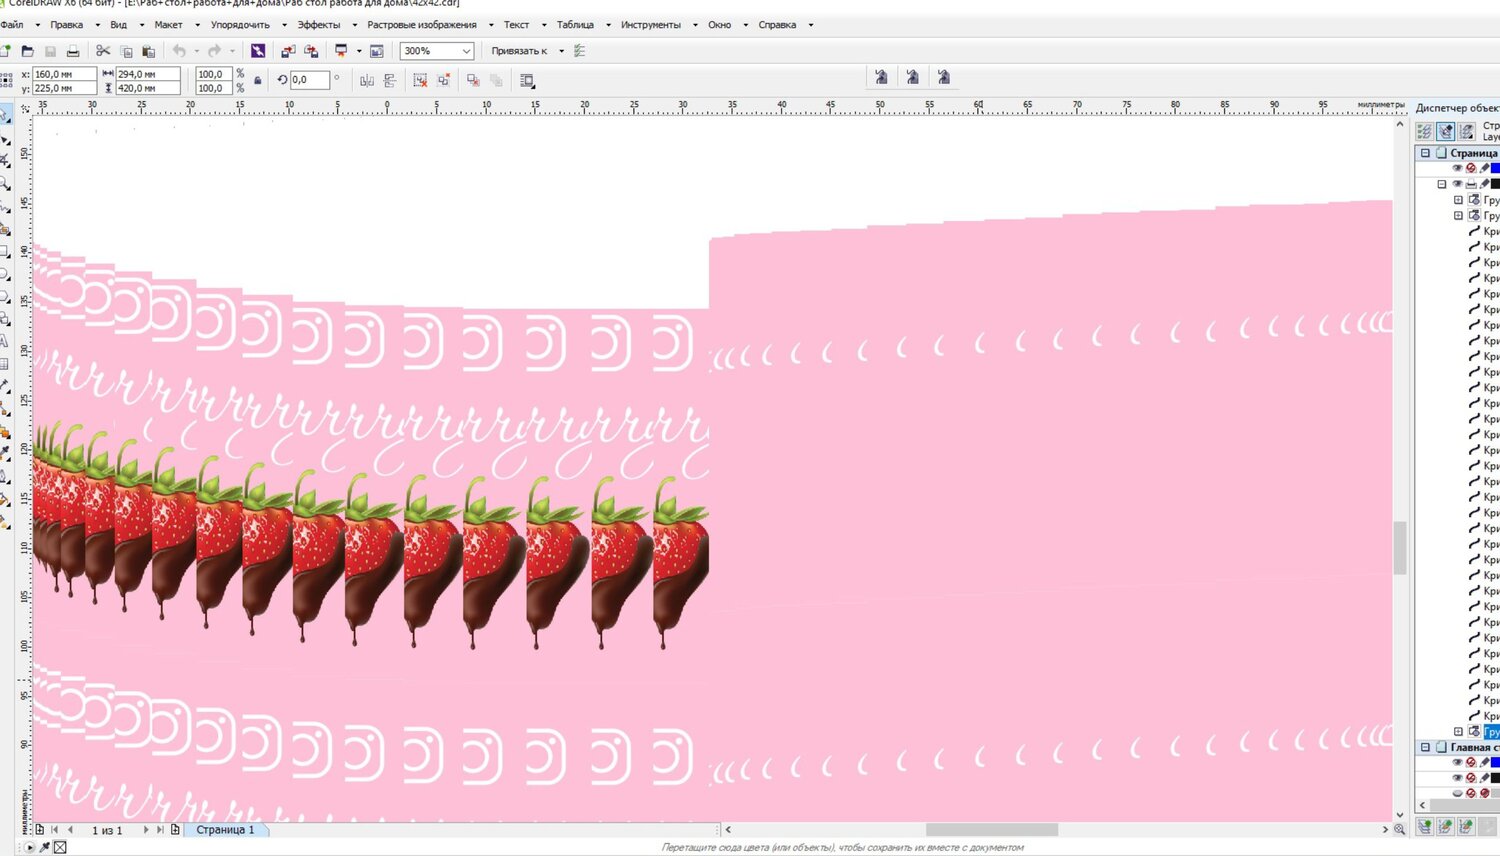Click the Redo arrow icon
This screenshot has height=856, width=1500.
pyautogui.click(x=214, y=51)
